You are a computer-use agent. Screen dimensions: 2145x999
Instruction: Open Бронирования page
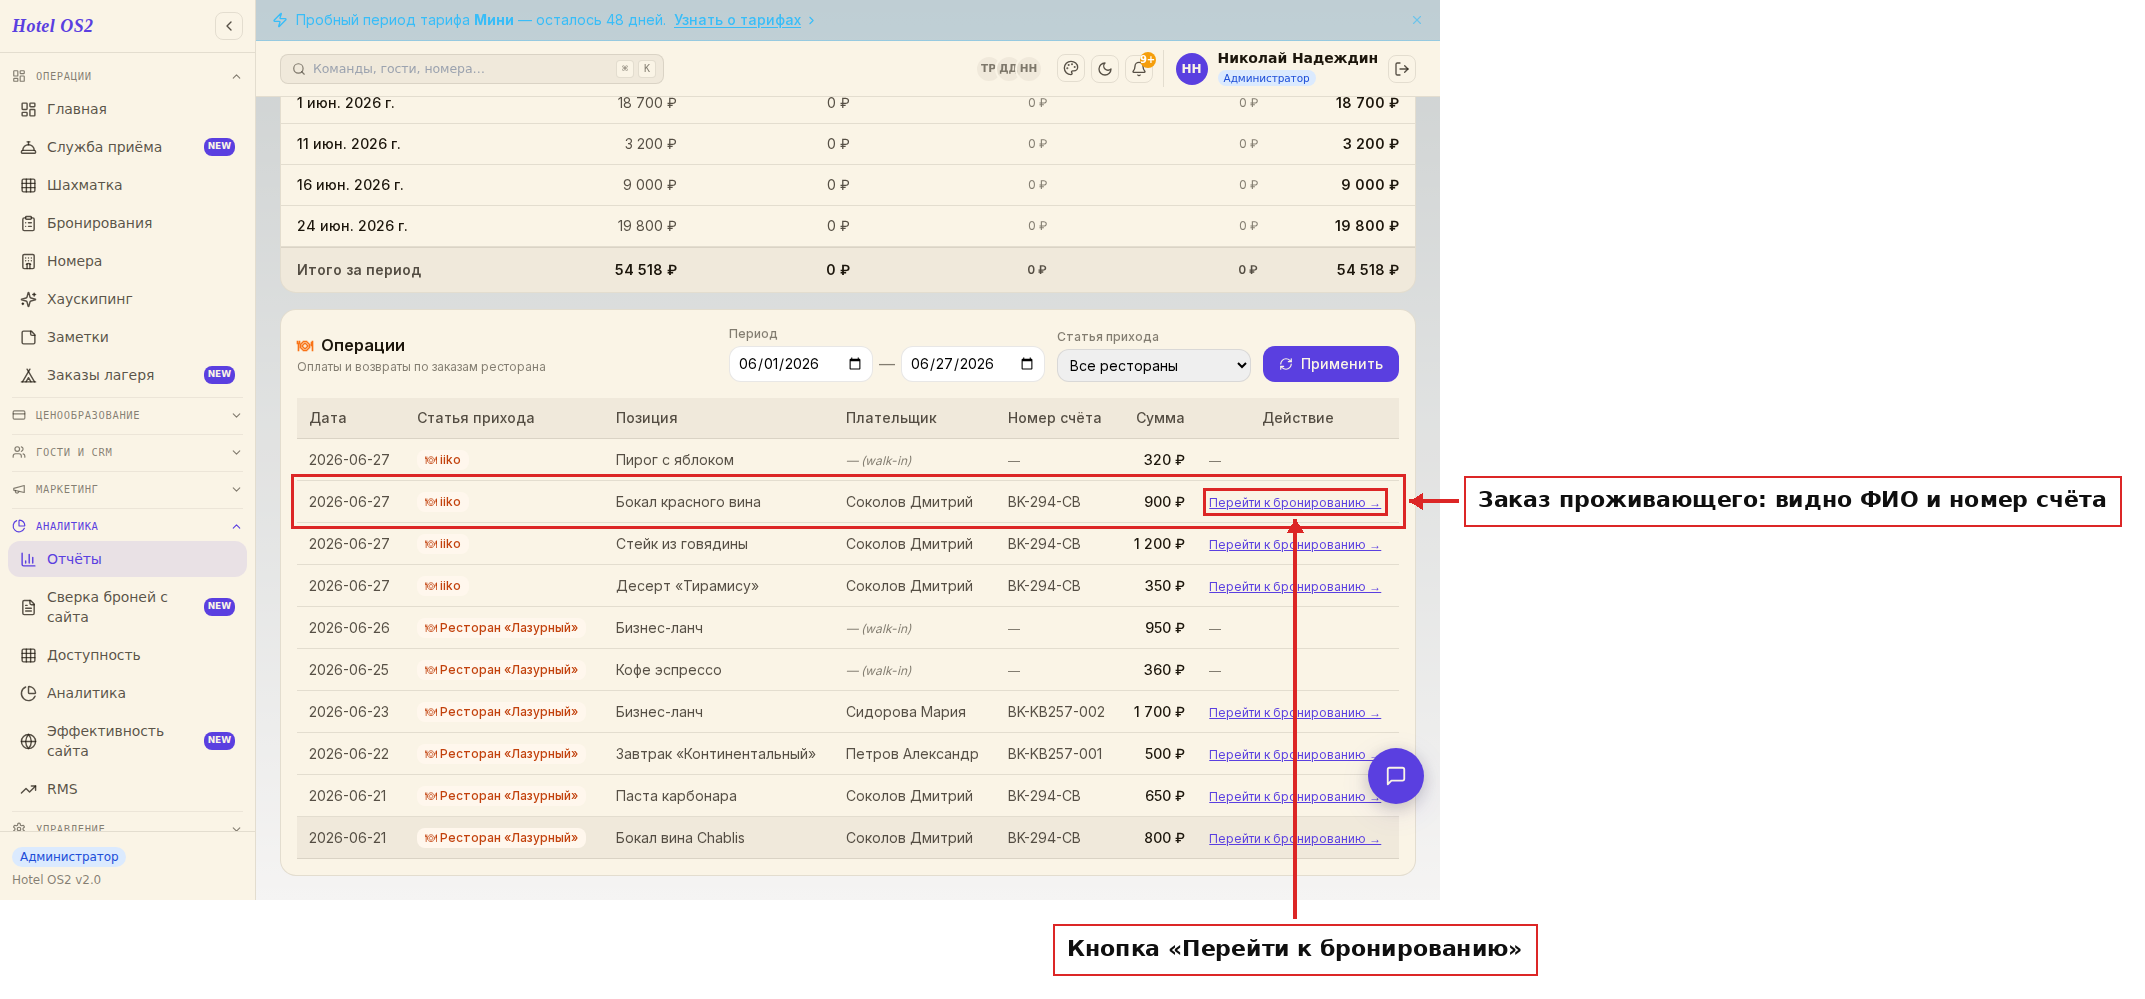127,223
